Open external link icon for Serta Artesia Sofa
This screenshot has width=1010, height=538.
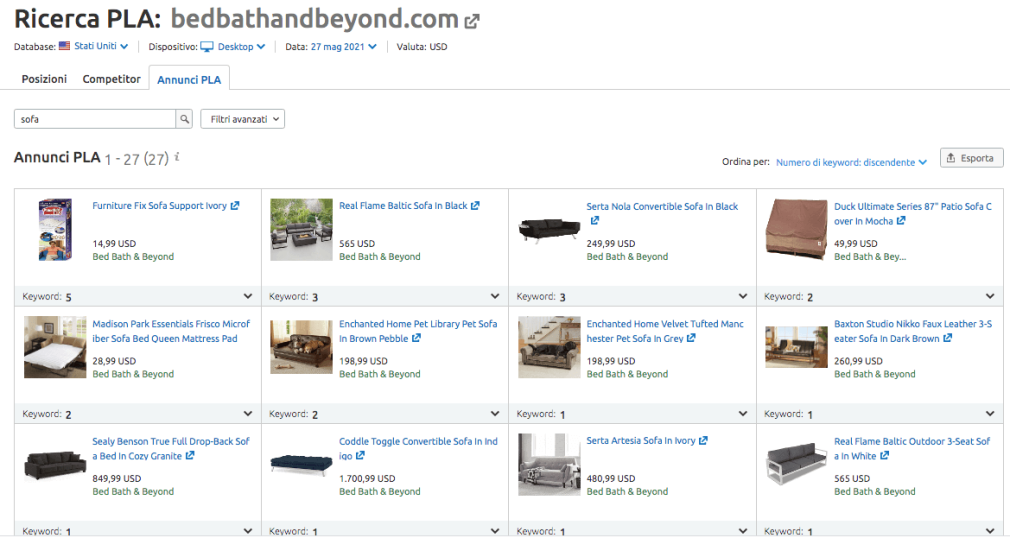(703, 441)
